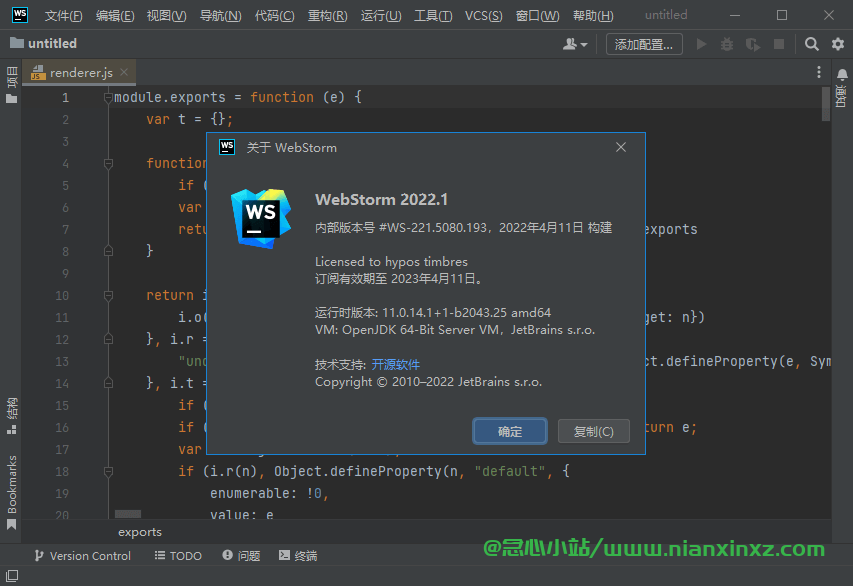This screenshot has height=586, width=853.
Task: Click the WebStorm logo in the title bar
Action: [20, 15]
